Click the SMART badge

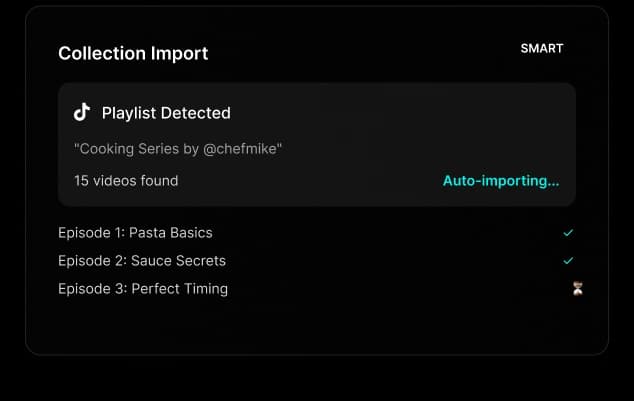click(x=542, y=48)
